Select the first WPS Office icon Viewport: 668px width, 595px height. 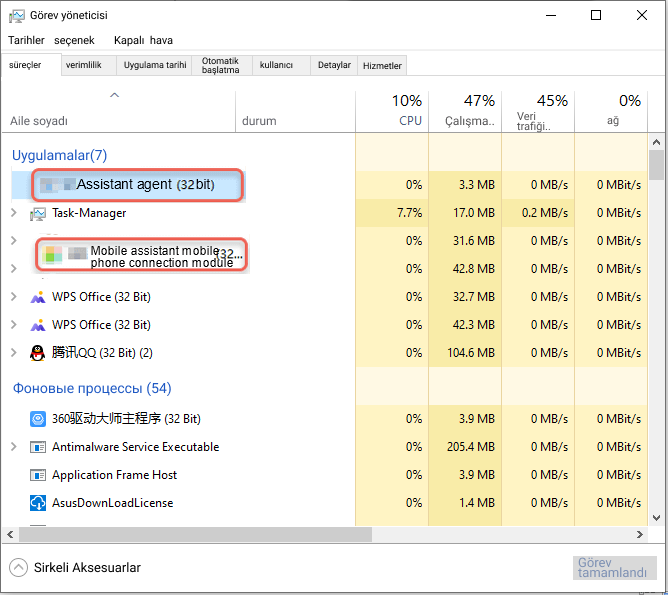coord(37,297)
